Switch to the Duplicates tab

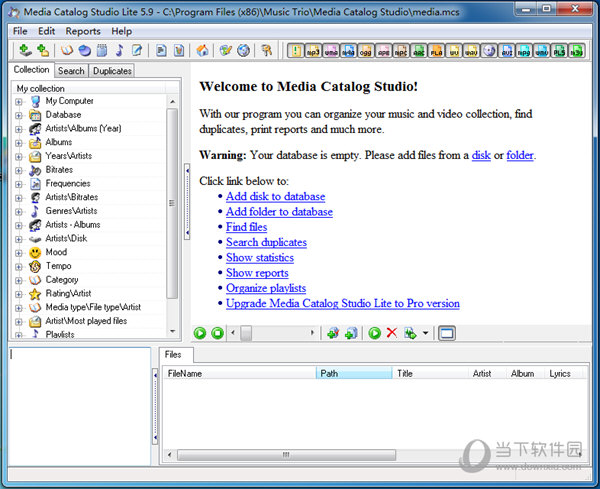[x=112, y=71]
